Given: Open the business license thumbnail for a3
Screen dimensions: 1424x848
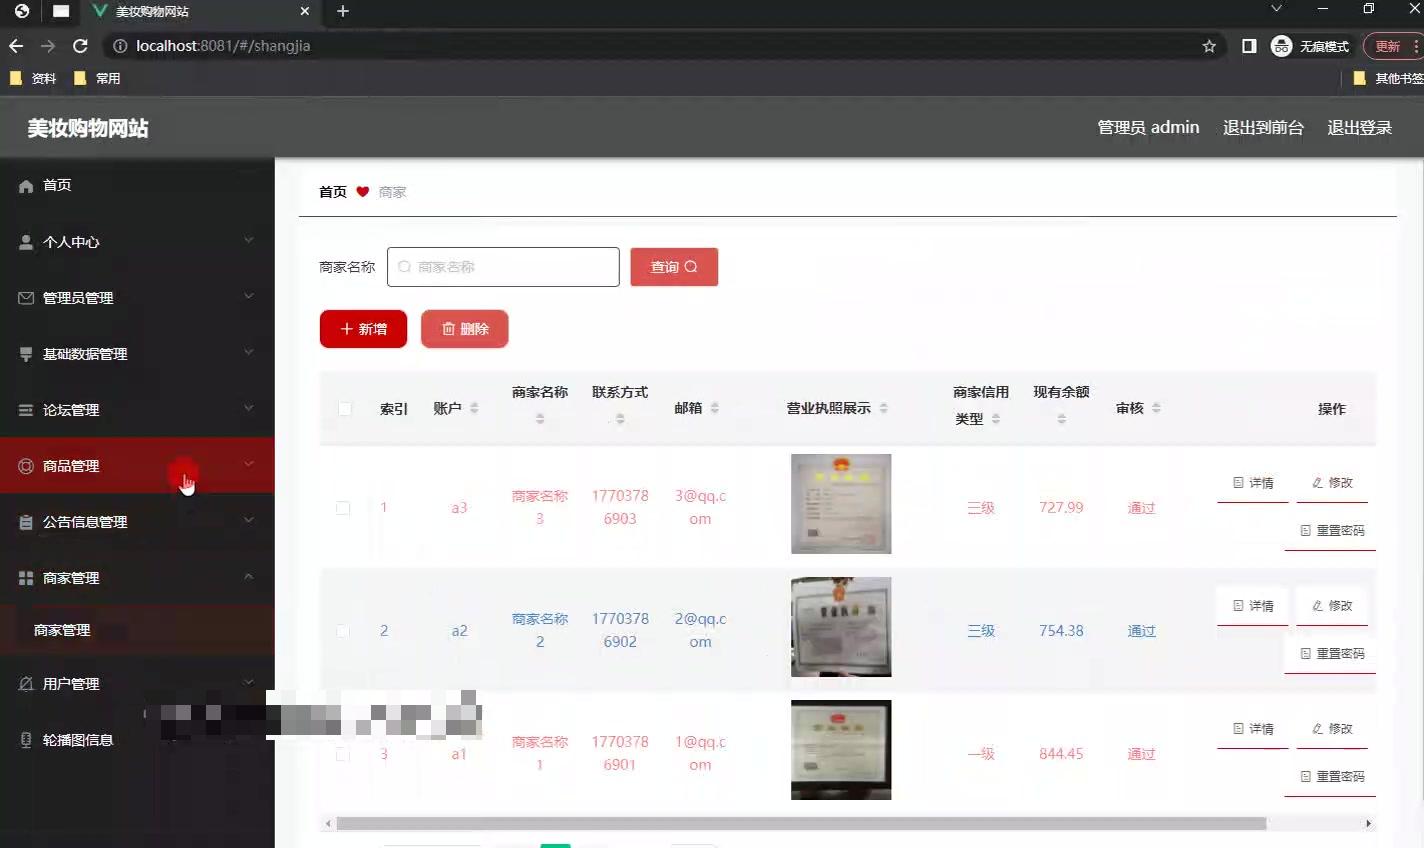Looking at the screenshot, I should click(x=841, y=504).
